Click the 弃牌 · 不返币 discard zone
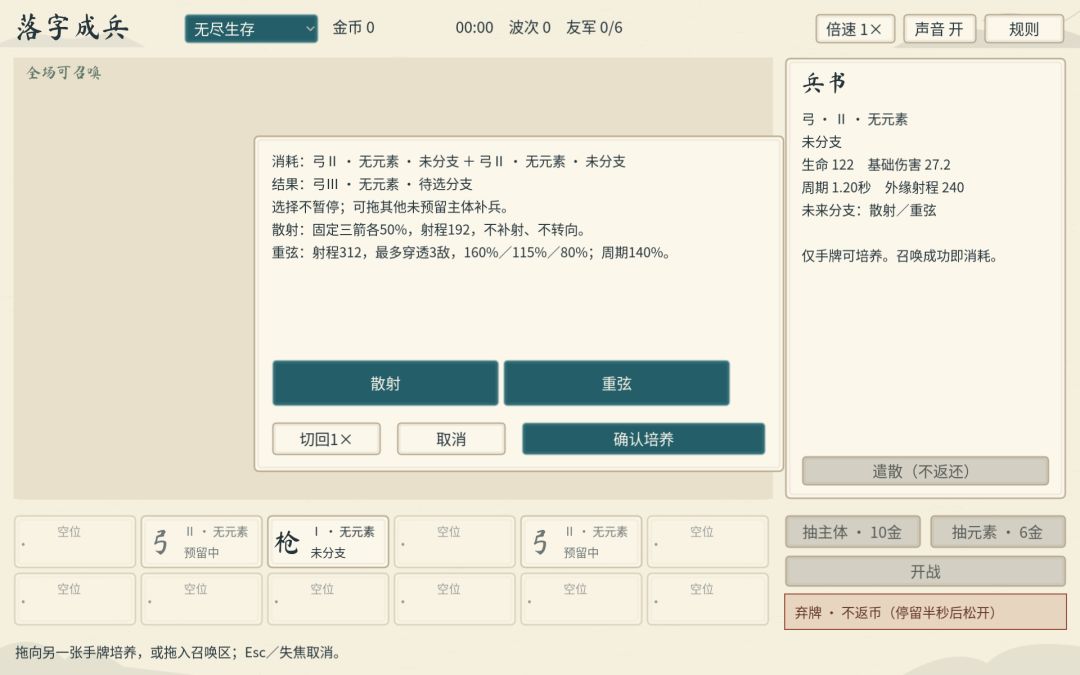This screenshot has width=1080, height=675. click(925, 612)
